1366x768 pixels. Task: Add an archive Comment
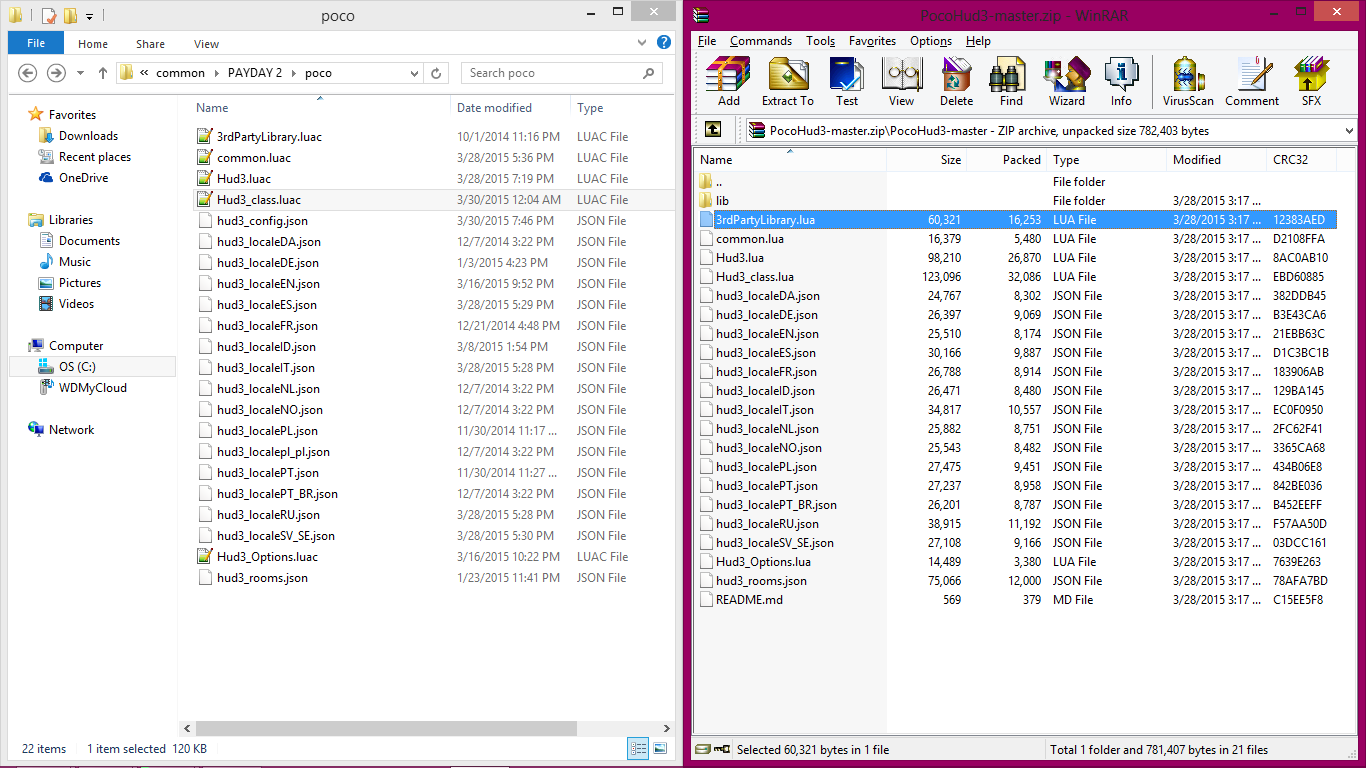click(1252, 81)
